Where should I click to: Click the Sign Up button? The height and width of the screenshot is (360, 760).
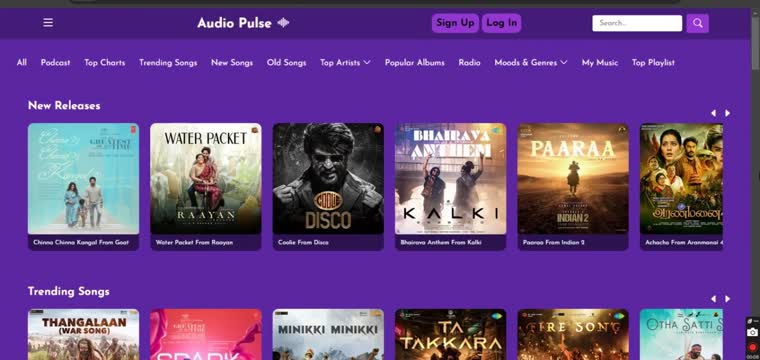coord(455,23)
